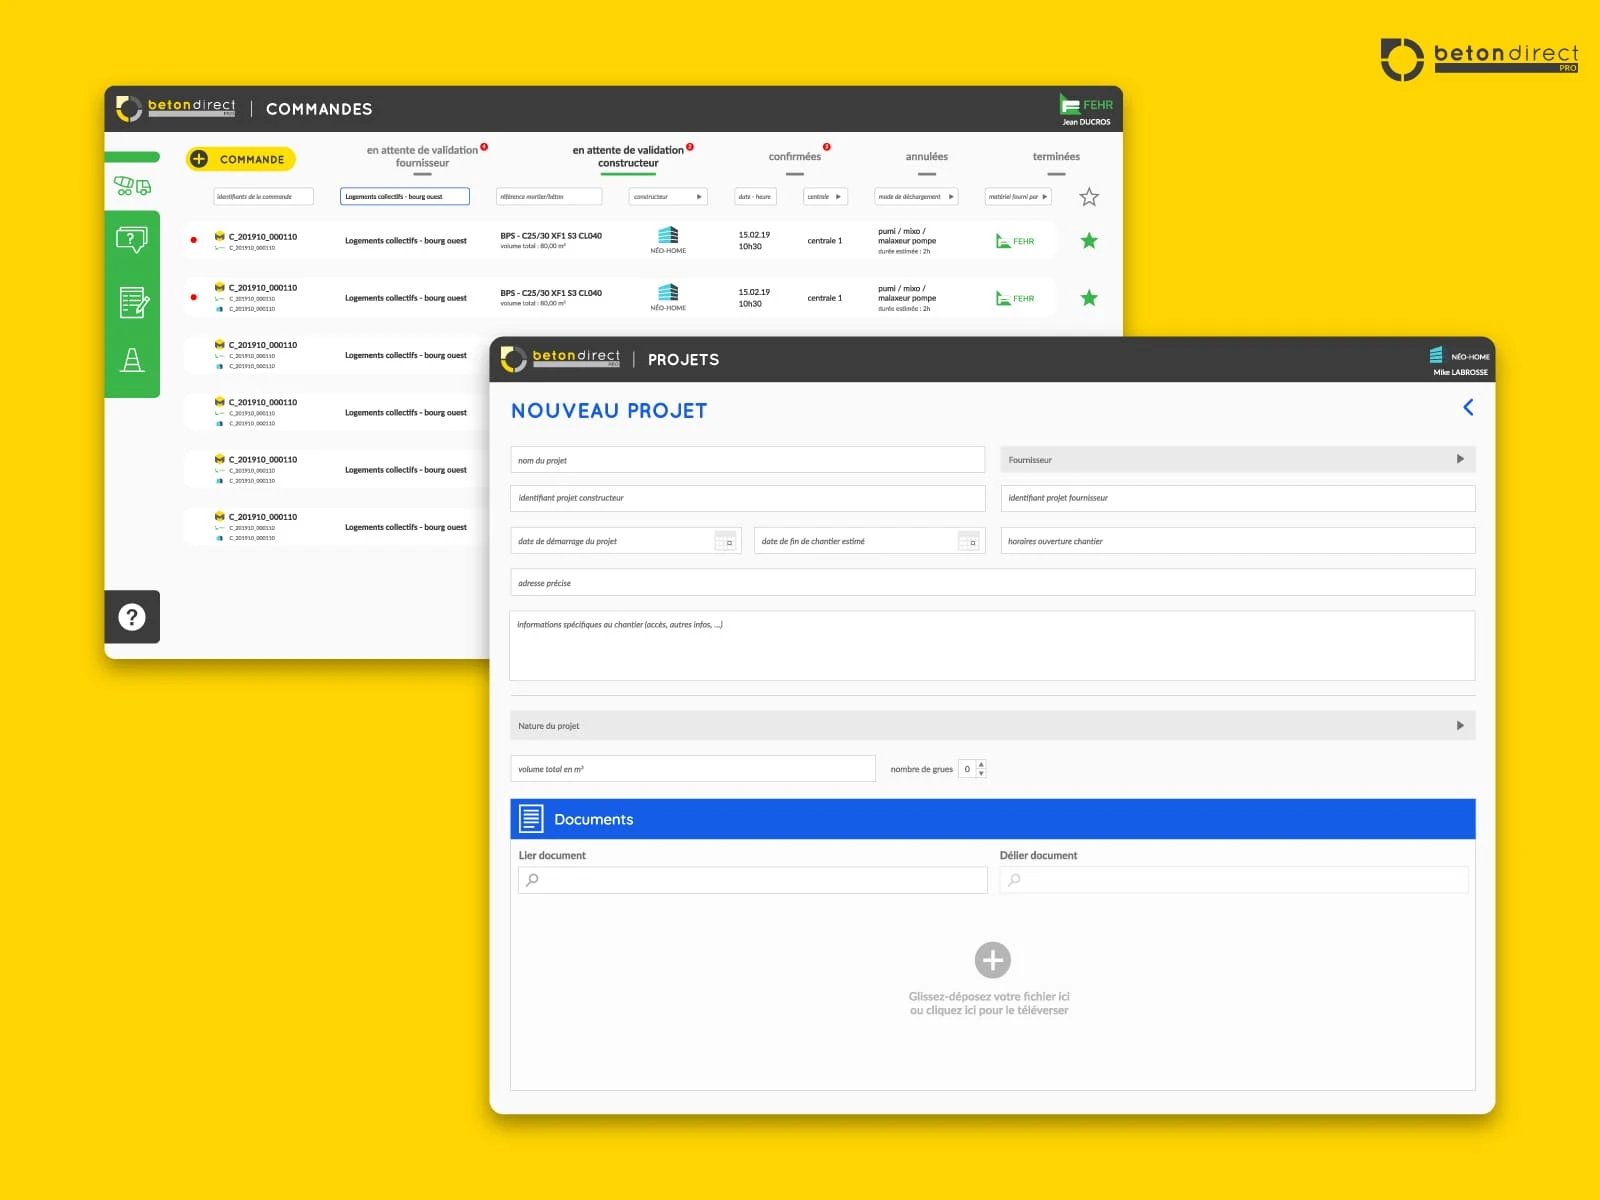This screenshot has height=1200, width=1600.
Task: Click the question chat bubble sidebar icon
Action: click(x=132, y=239)
